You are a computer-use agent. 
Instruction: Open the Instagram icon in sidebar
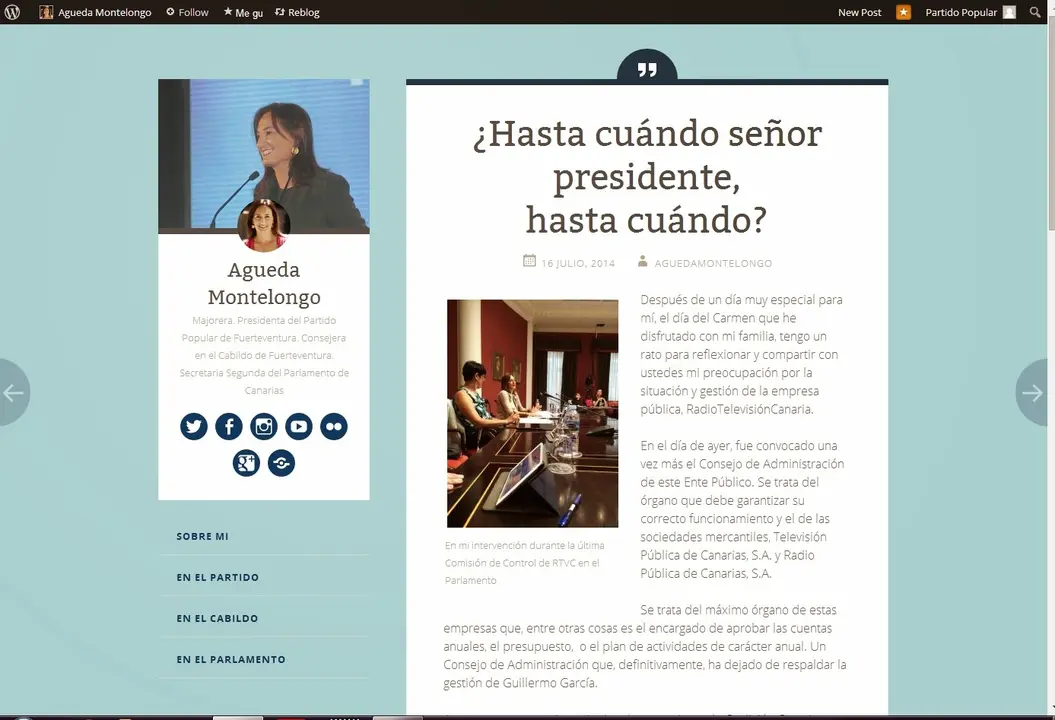(x=264, y=427)
